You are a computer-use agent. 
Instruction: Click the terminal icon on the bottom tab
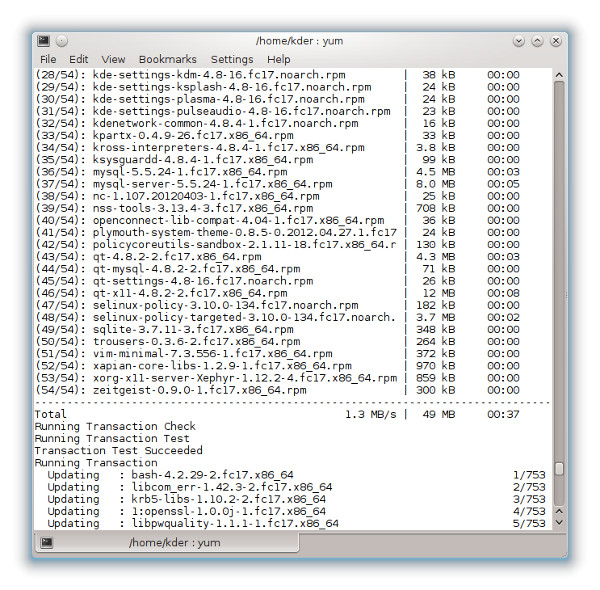click(47, 542)
